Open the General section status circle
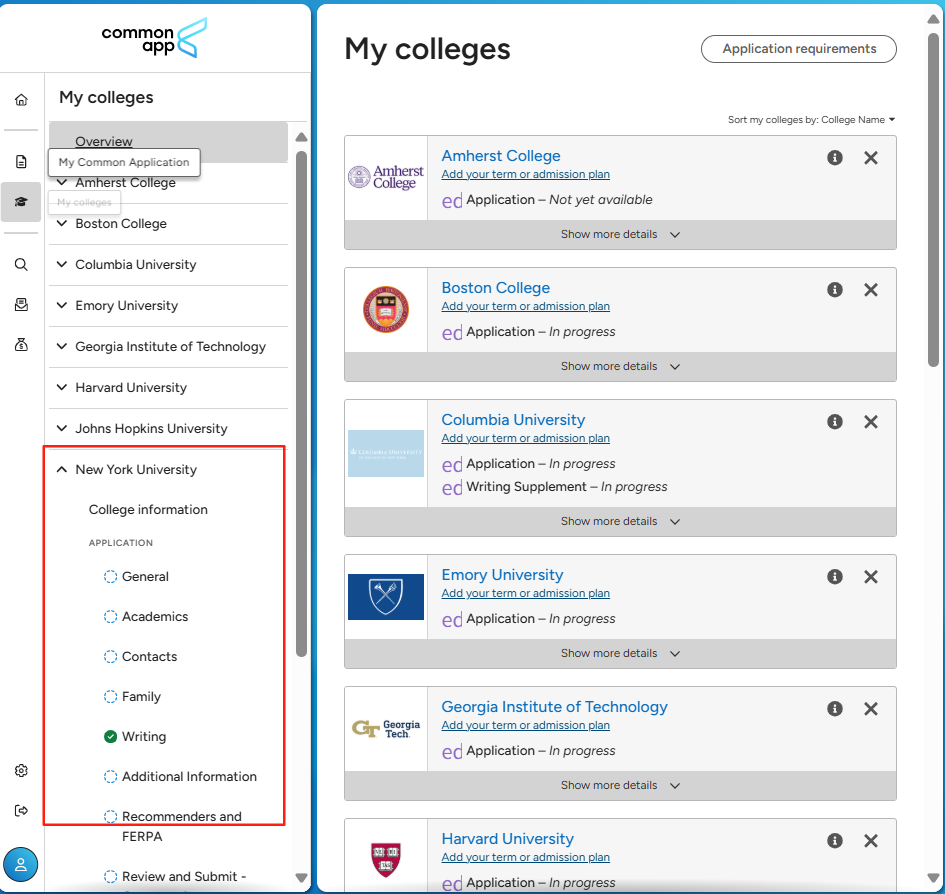Image resolution: width=945 pixels, height=894 pixels. [111, 577]
